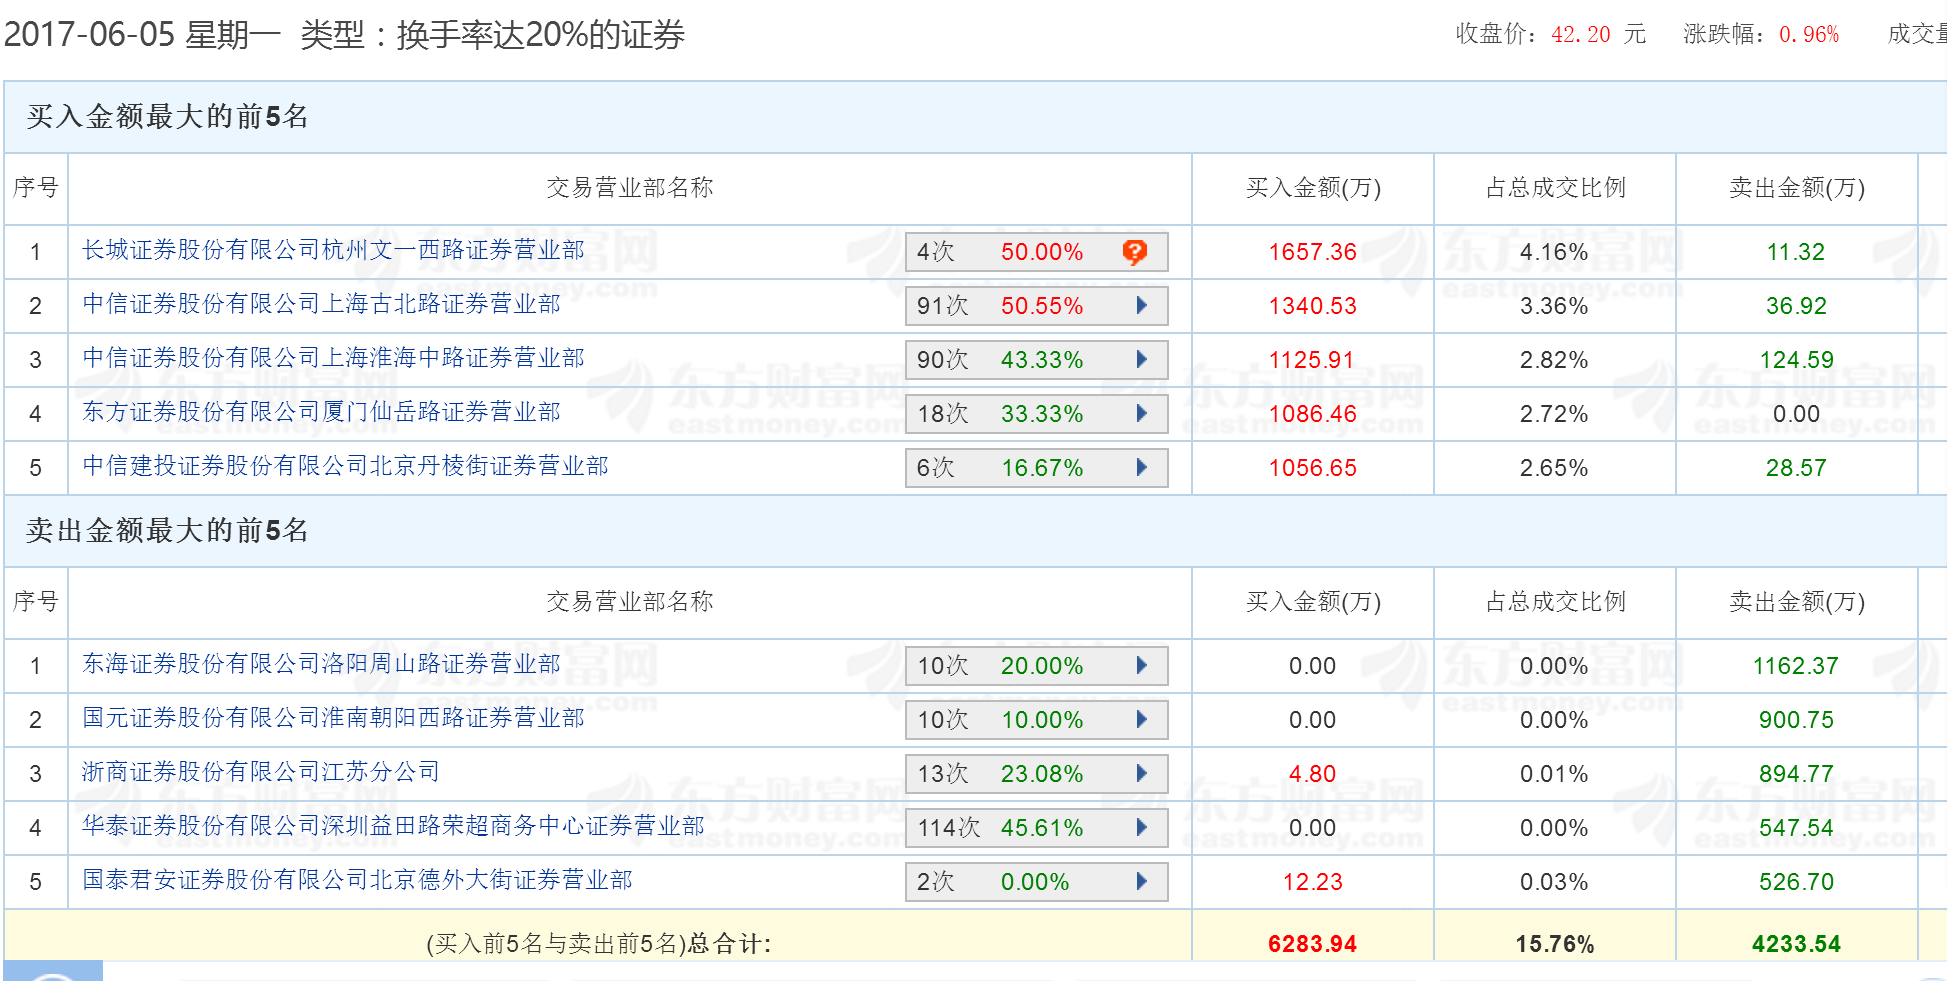Open 华泰证券深圳益田路荣超商务中心 link
The image size is (1947, 981).
[x=393, y=826]
